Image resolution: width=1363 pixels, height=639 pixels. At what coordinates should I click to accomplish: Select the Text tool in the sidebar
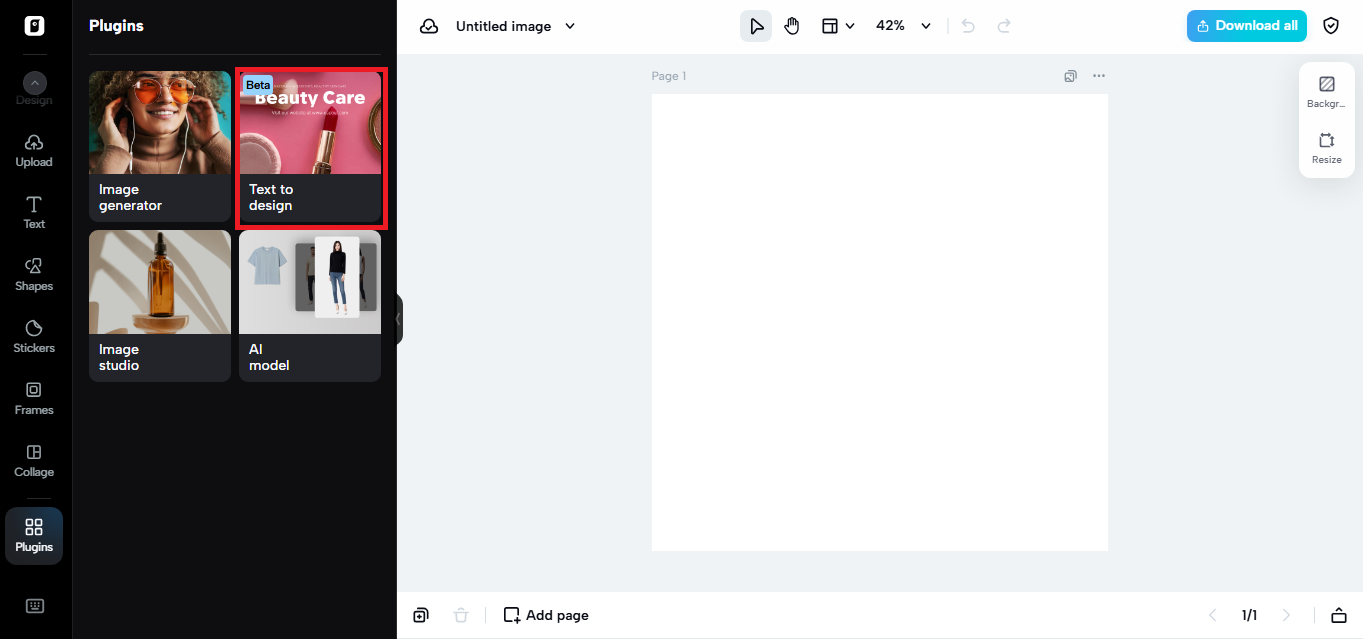tap(33, 211)
